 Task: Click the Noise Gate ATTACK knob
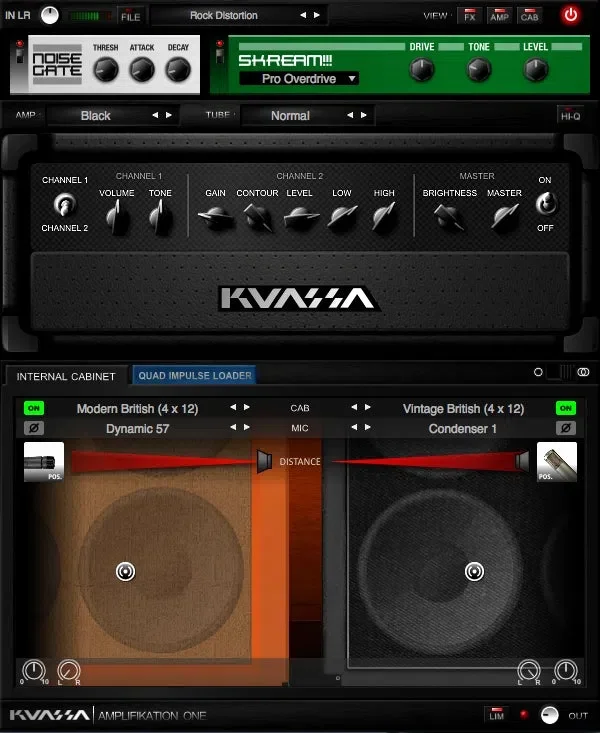(x=142, y=70)
